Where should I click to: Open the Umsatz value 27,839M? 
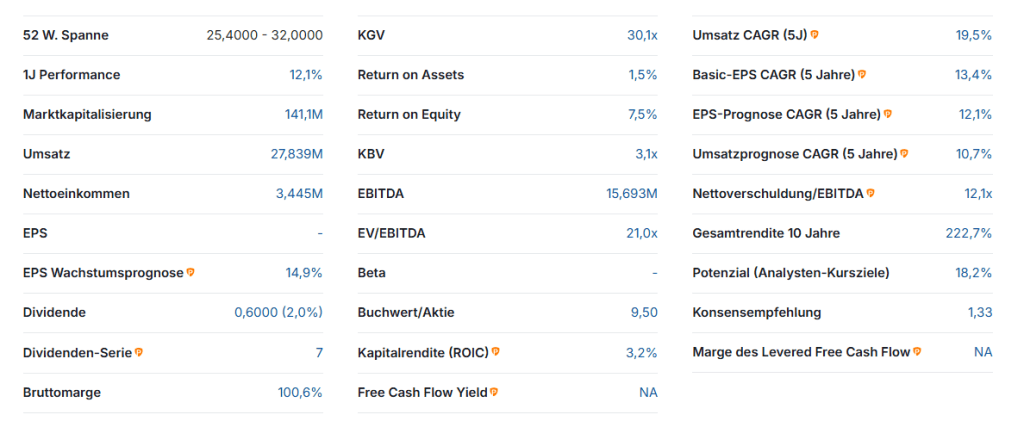pyautogui.click(x=297, y=154)
